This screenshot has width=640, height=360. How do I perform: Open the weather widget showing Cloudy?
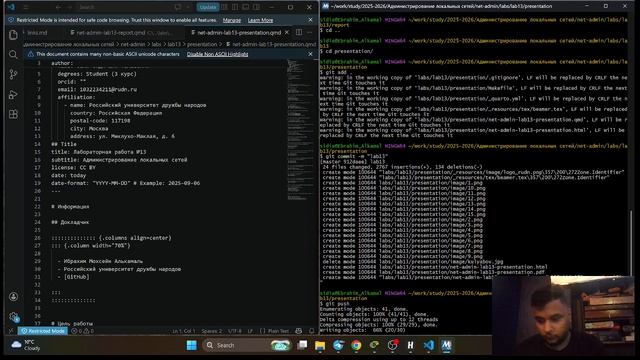click(26, 345)
